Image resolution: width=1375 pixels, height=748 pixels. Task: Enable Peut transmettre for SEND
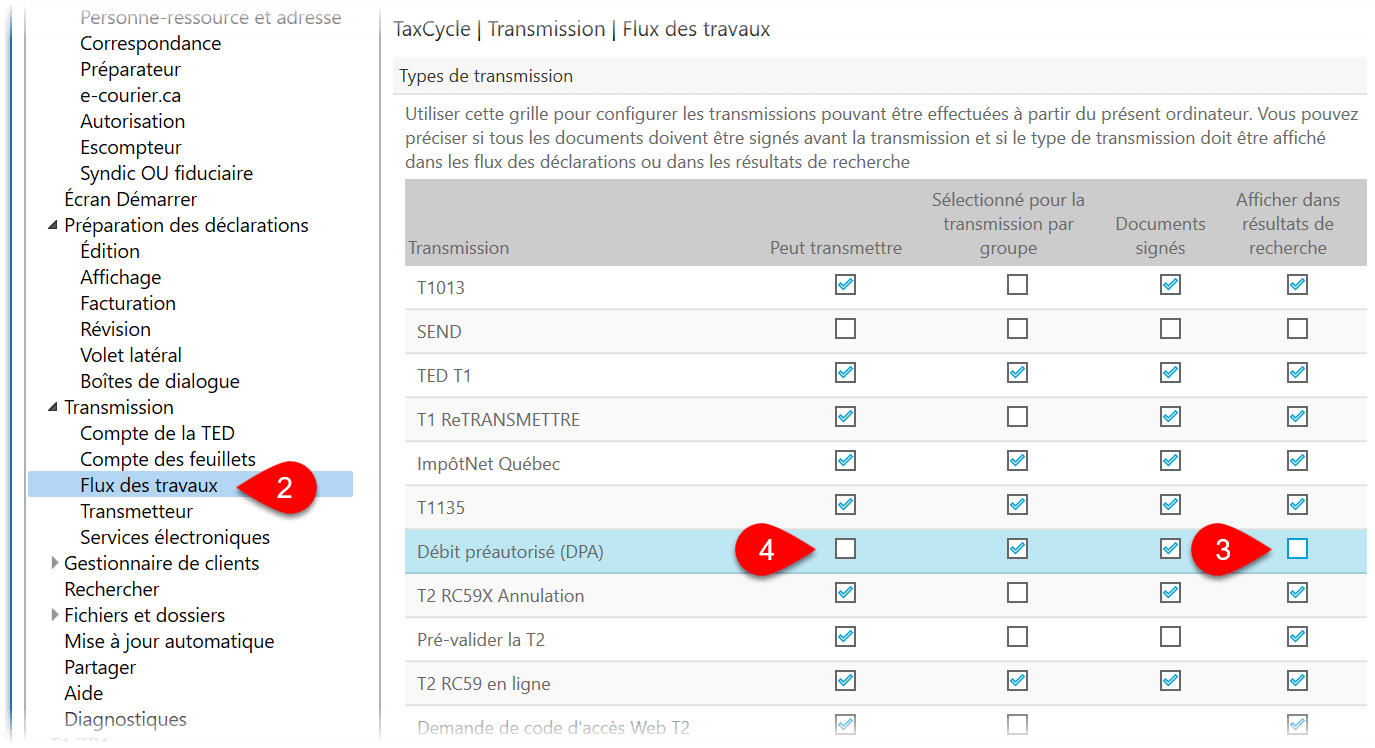coord(845,329)
